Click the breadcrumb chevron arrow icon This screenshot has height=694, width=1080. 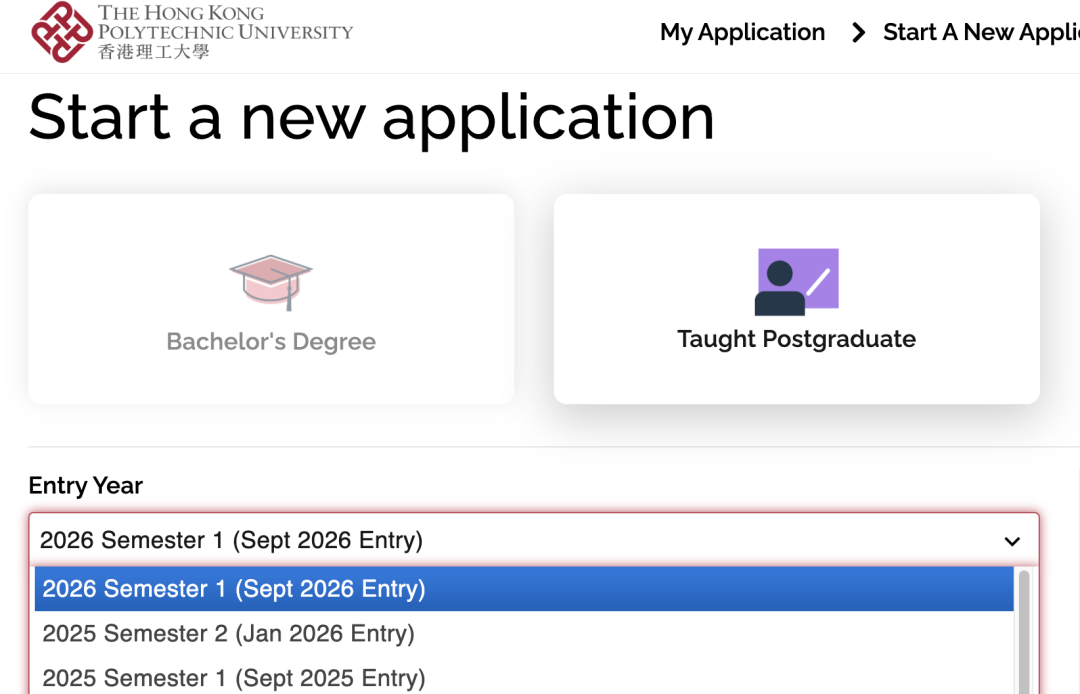tap(858, 32)
